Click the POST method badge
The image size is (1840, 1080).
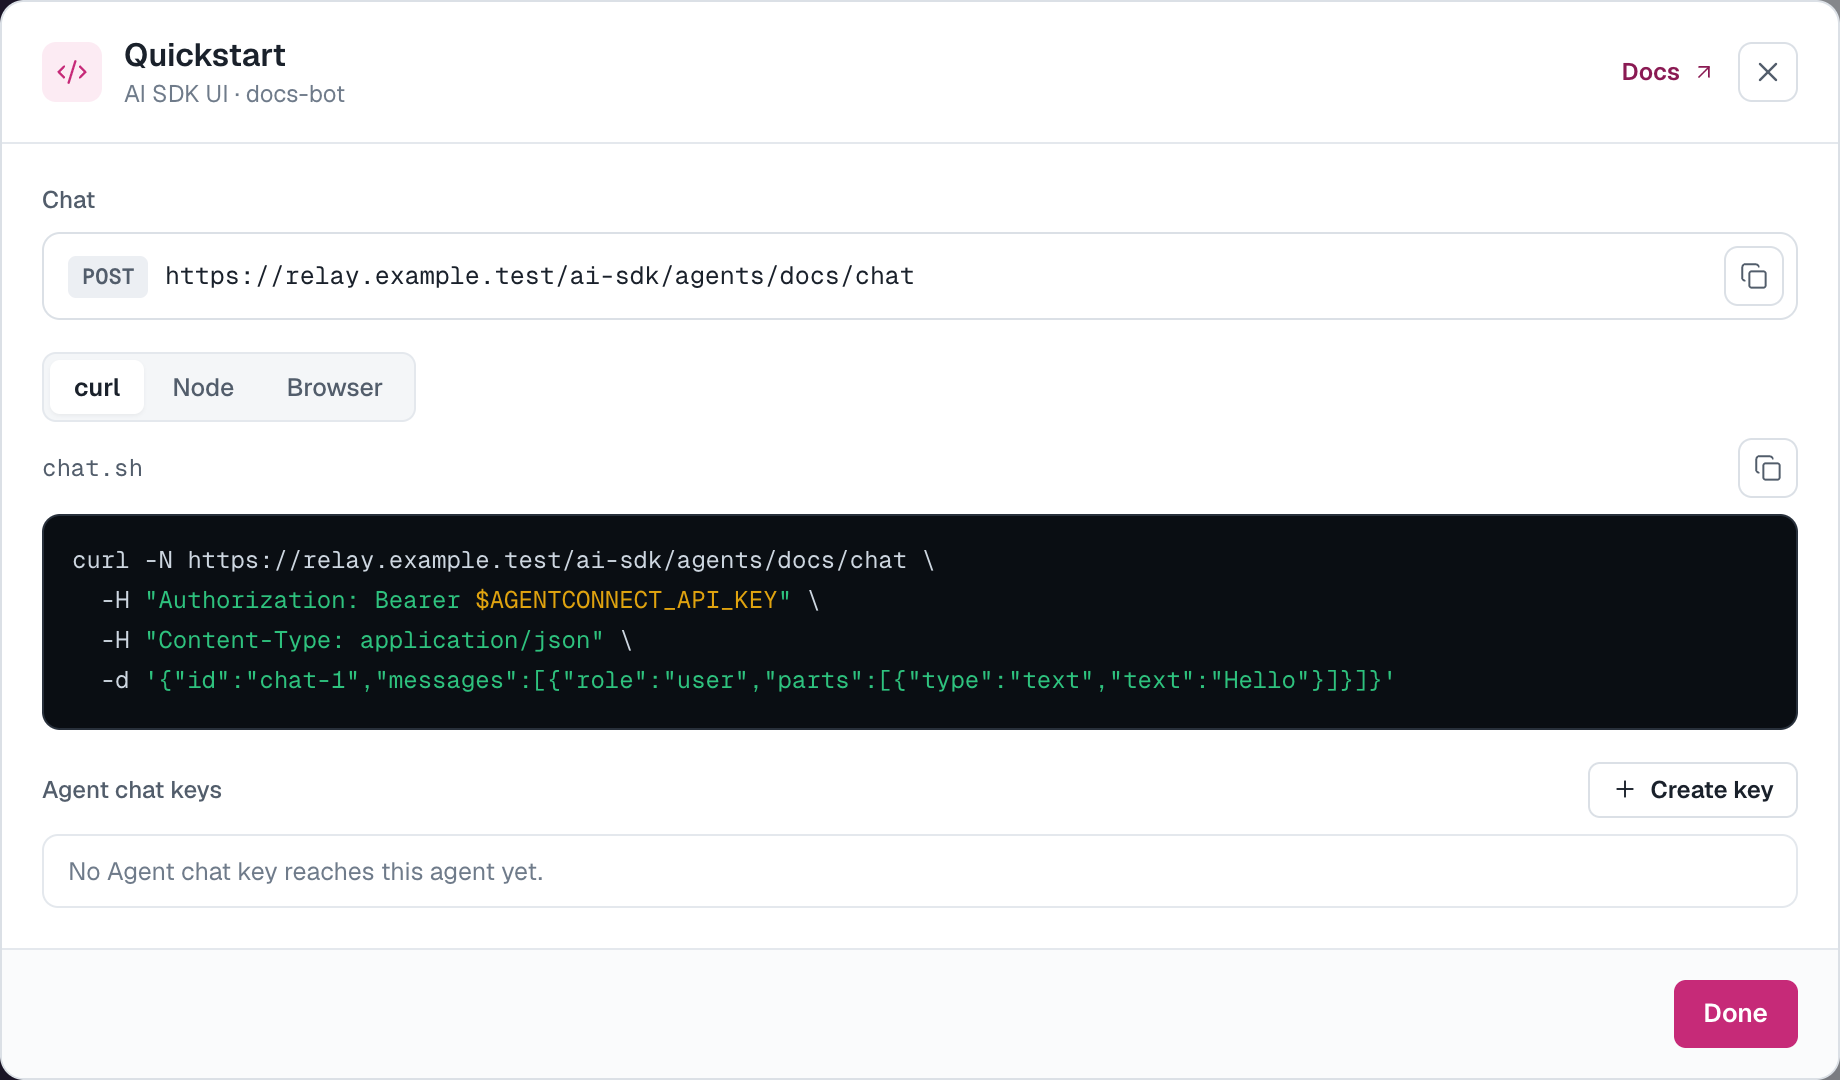click(x=108, y=277)
